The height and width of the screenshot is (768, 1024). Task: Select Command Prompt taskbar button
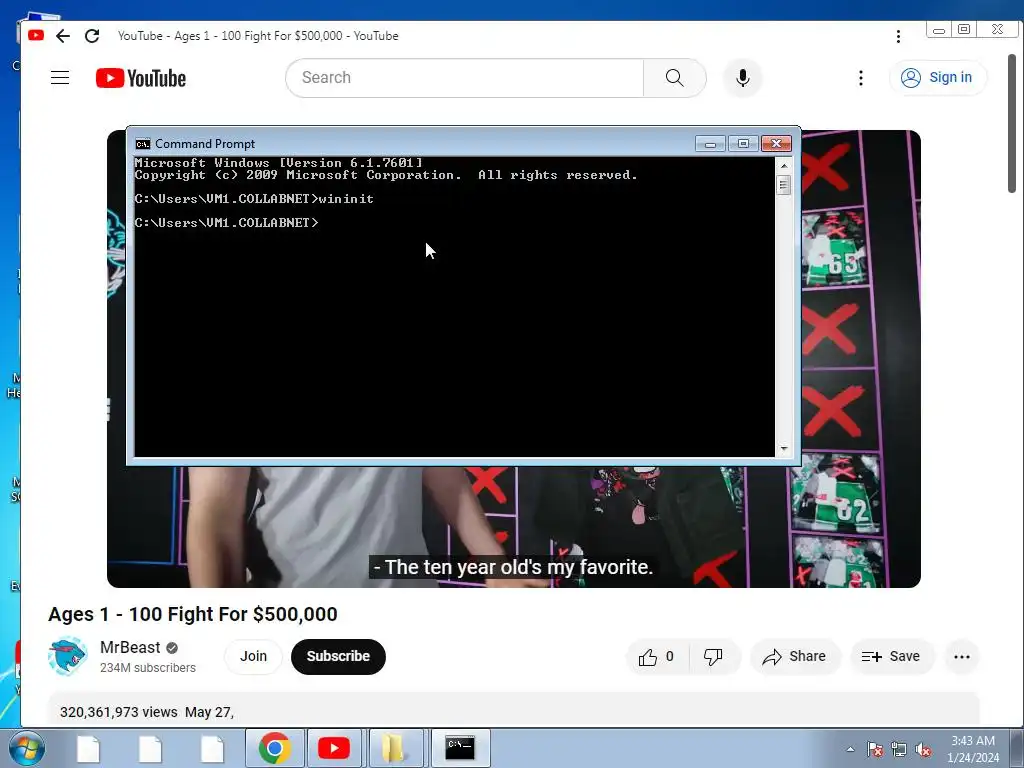click(460, 748)
